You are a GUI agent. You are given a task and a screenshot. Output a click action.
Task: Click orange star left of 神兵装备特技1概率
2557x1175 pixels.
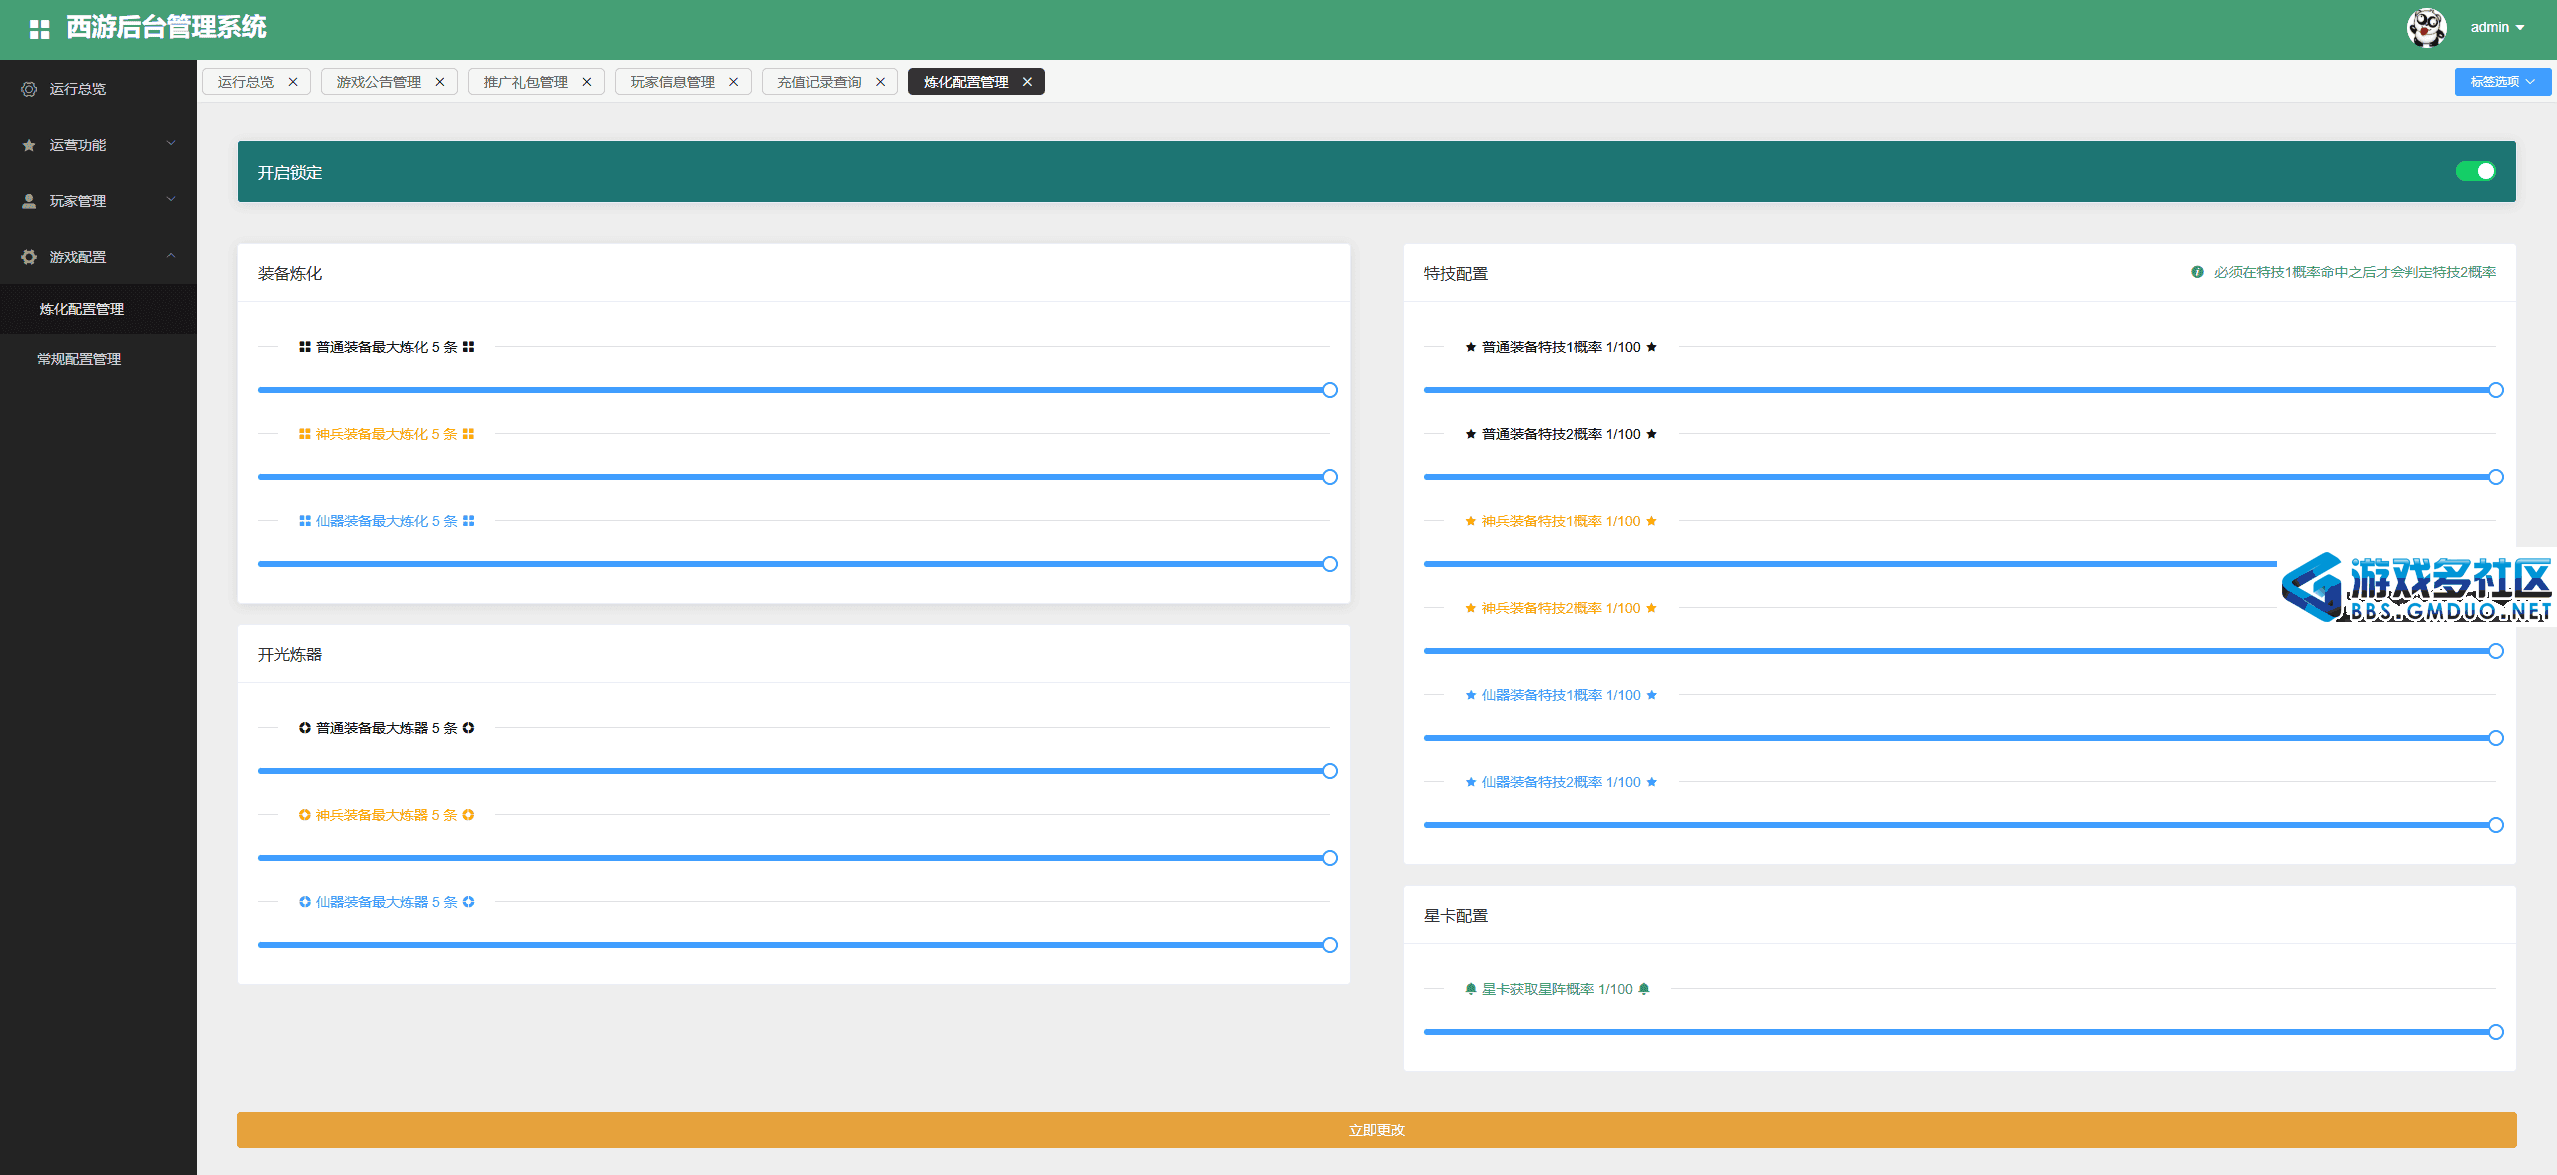1471,521
